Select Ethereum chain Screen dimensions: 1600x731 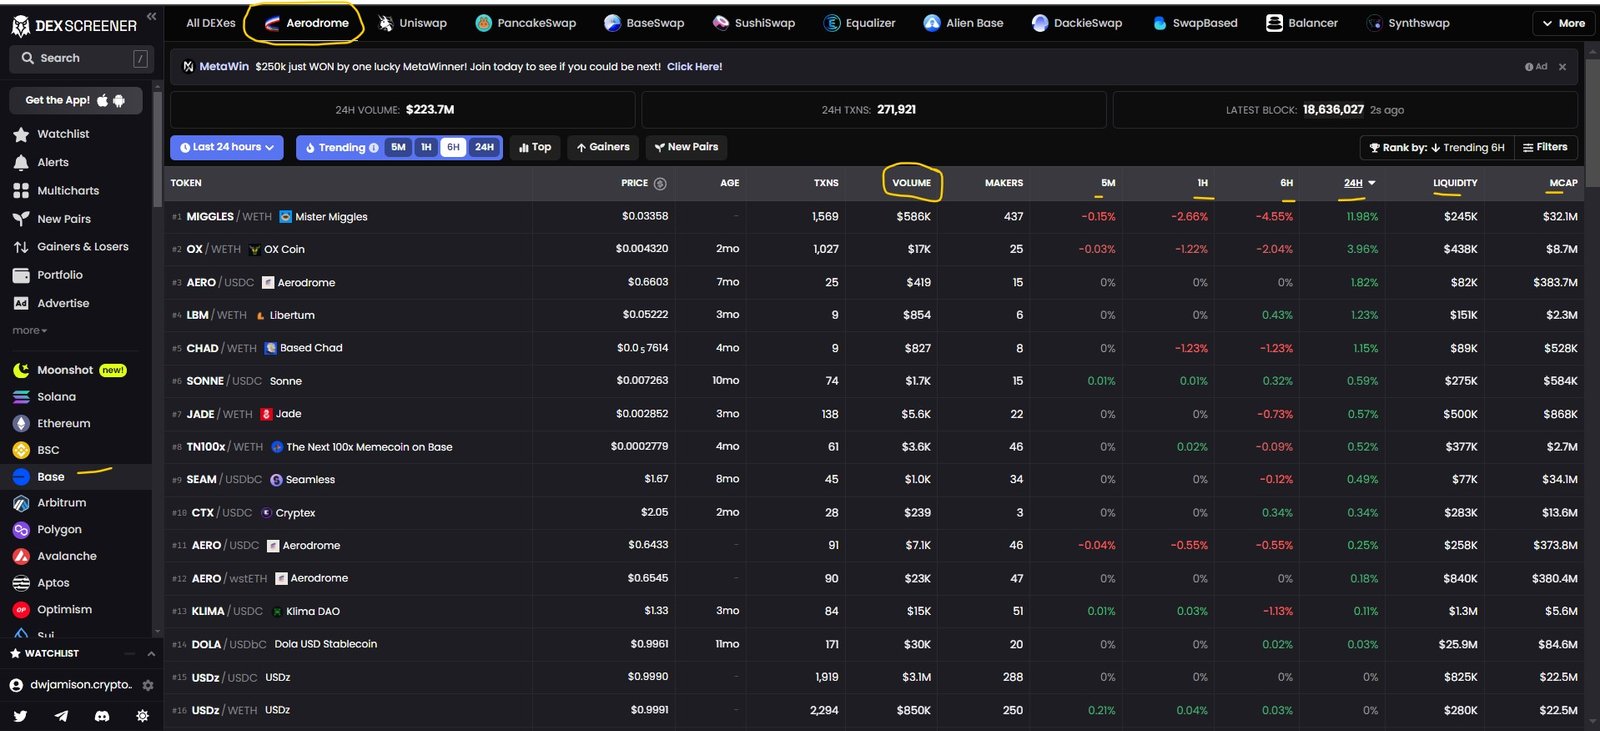63,423
